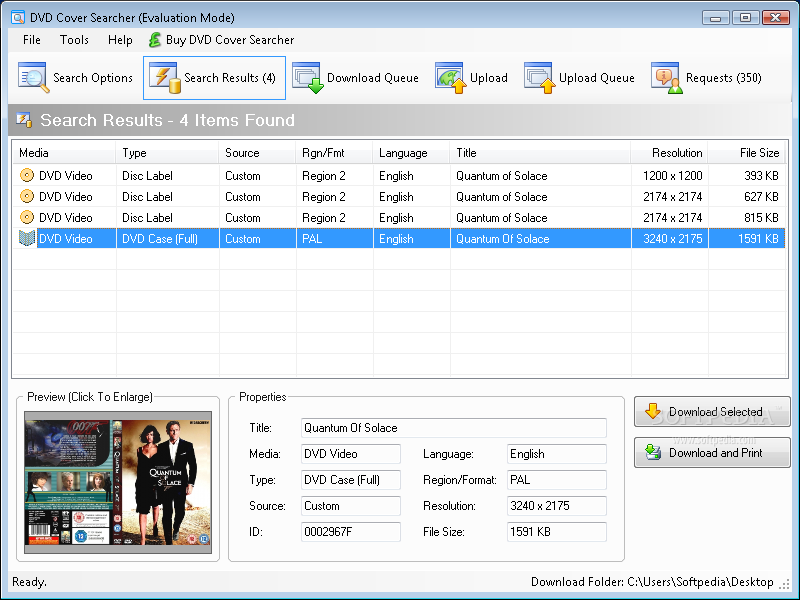The image size is (800, 600).
Task: Open Buy DVD Cover Searcher menu item
Action: tap(221, 40)
